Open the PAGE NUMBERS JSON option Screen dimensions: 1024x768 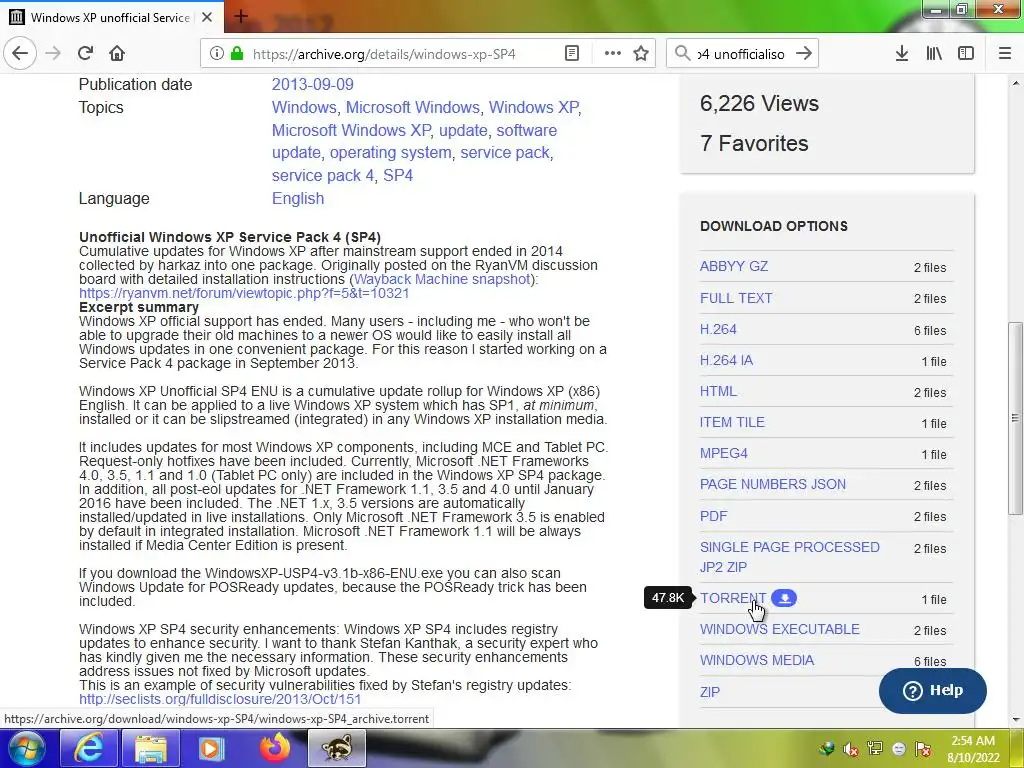point(773,484)
